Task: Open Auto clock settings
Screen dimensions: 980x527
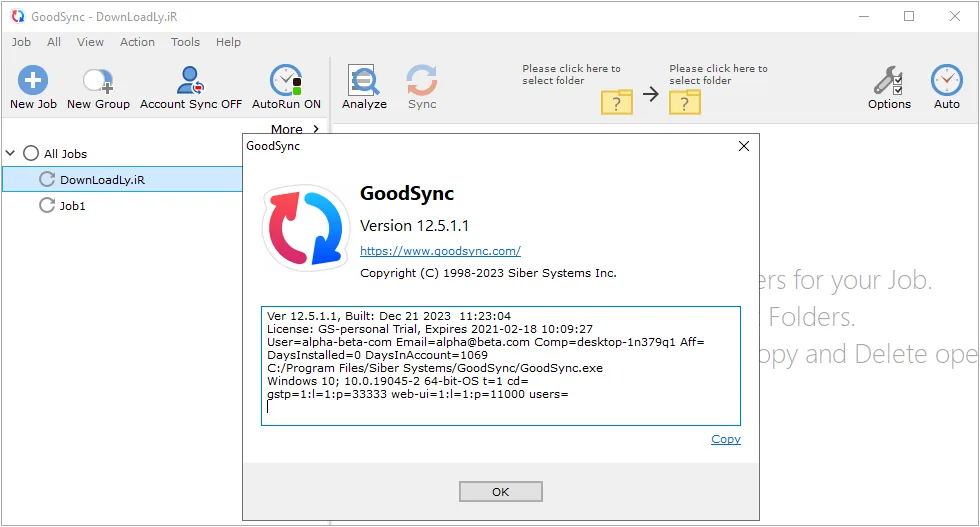Action: [946, 81]
